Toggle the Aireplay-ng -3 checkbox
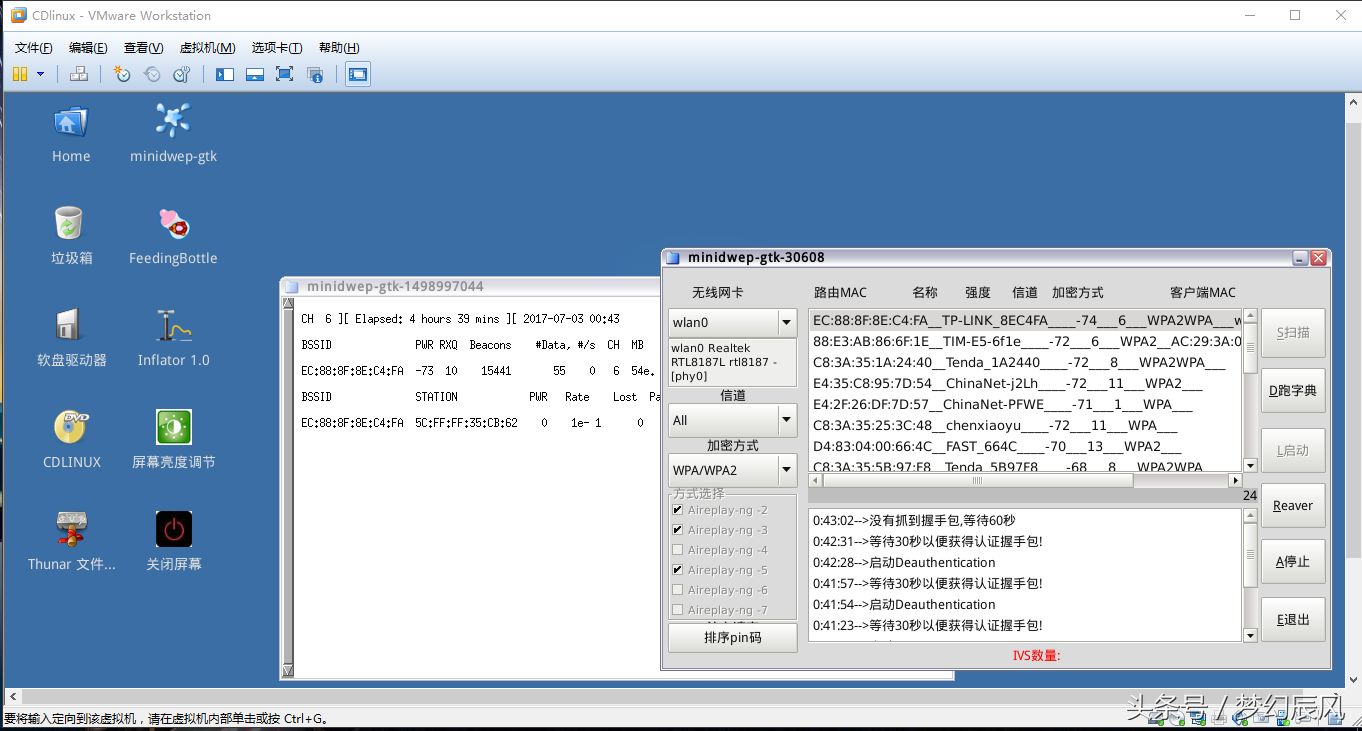 point(678,530)
